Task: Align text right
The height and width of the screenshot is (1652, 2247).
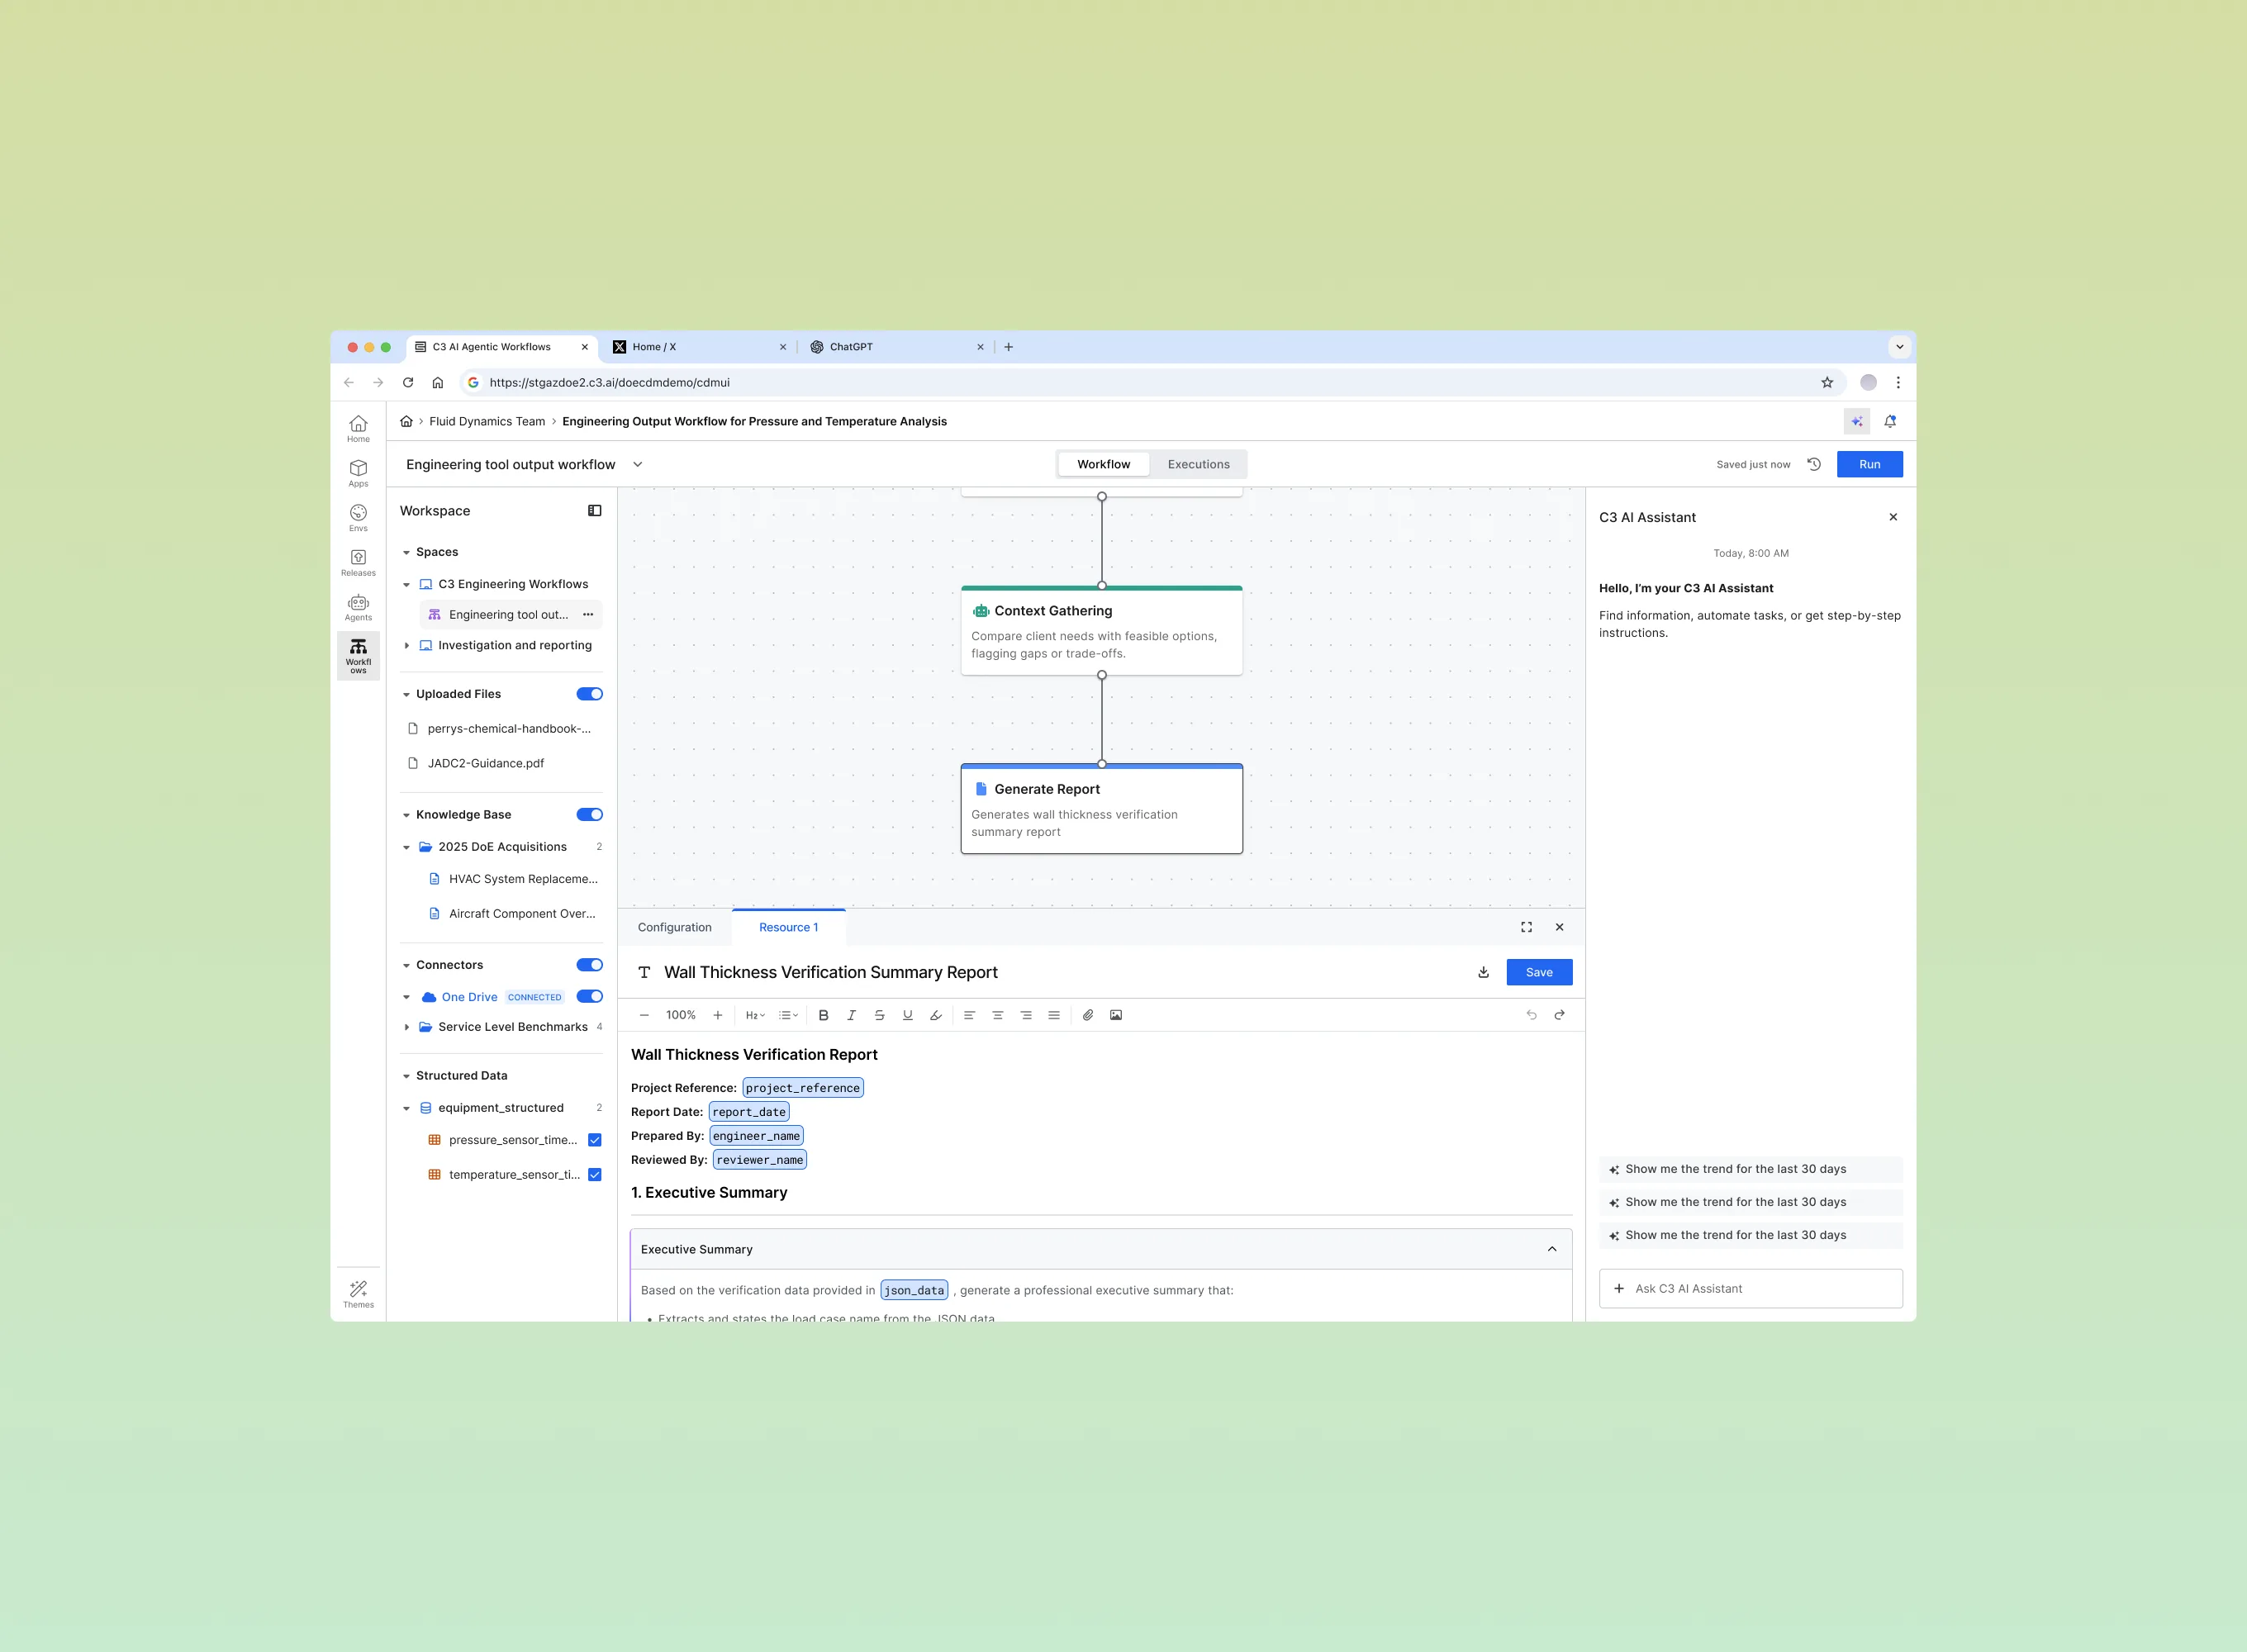Action: 1025,1015
